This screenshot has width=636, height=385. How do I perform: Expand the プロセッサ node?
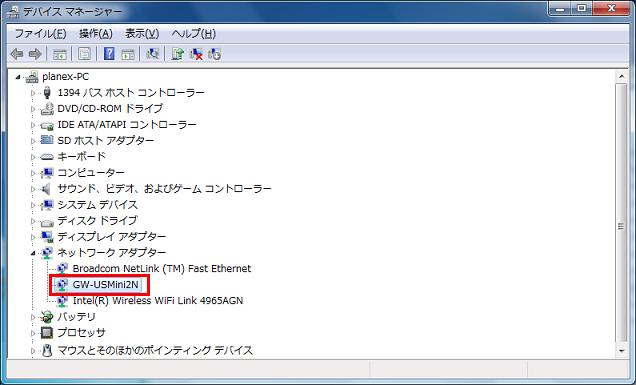pyautogui.click(x=33, y=333)
